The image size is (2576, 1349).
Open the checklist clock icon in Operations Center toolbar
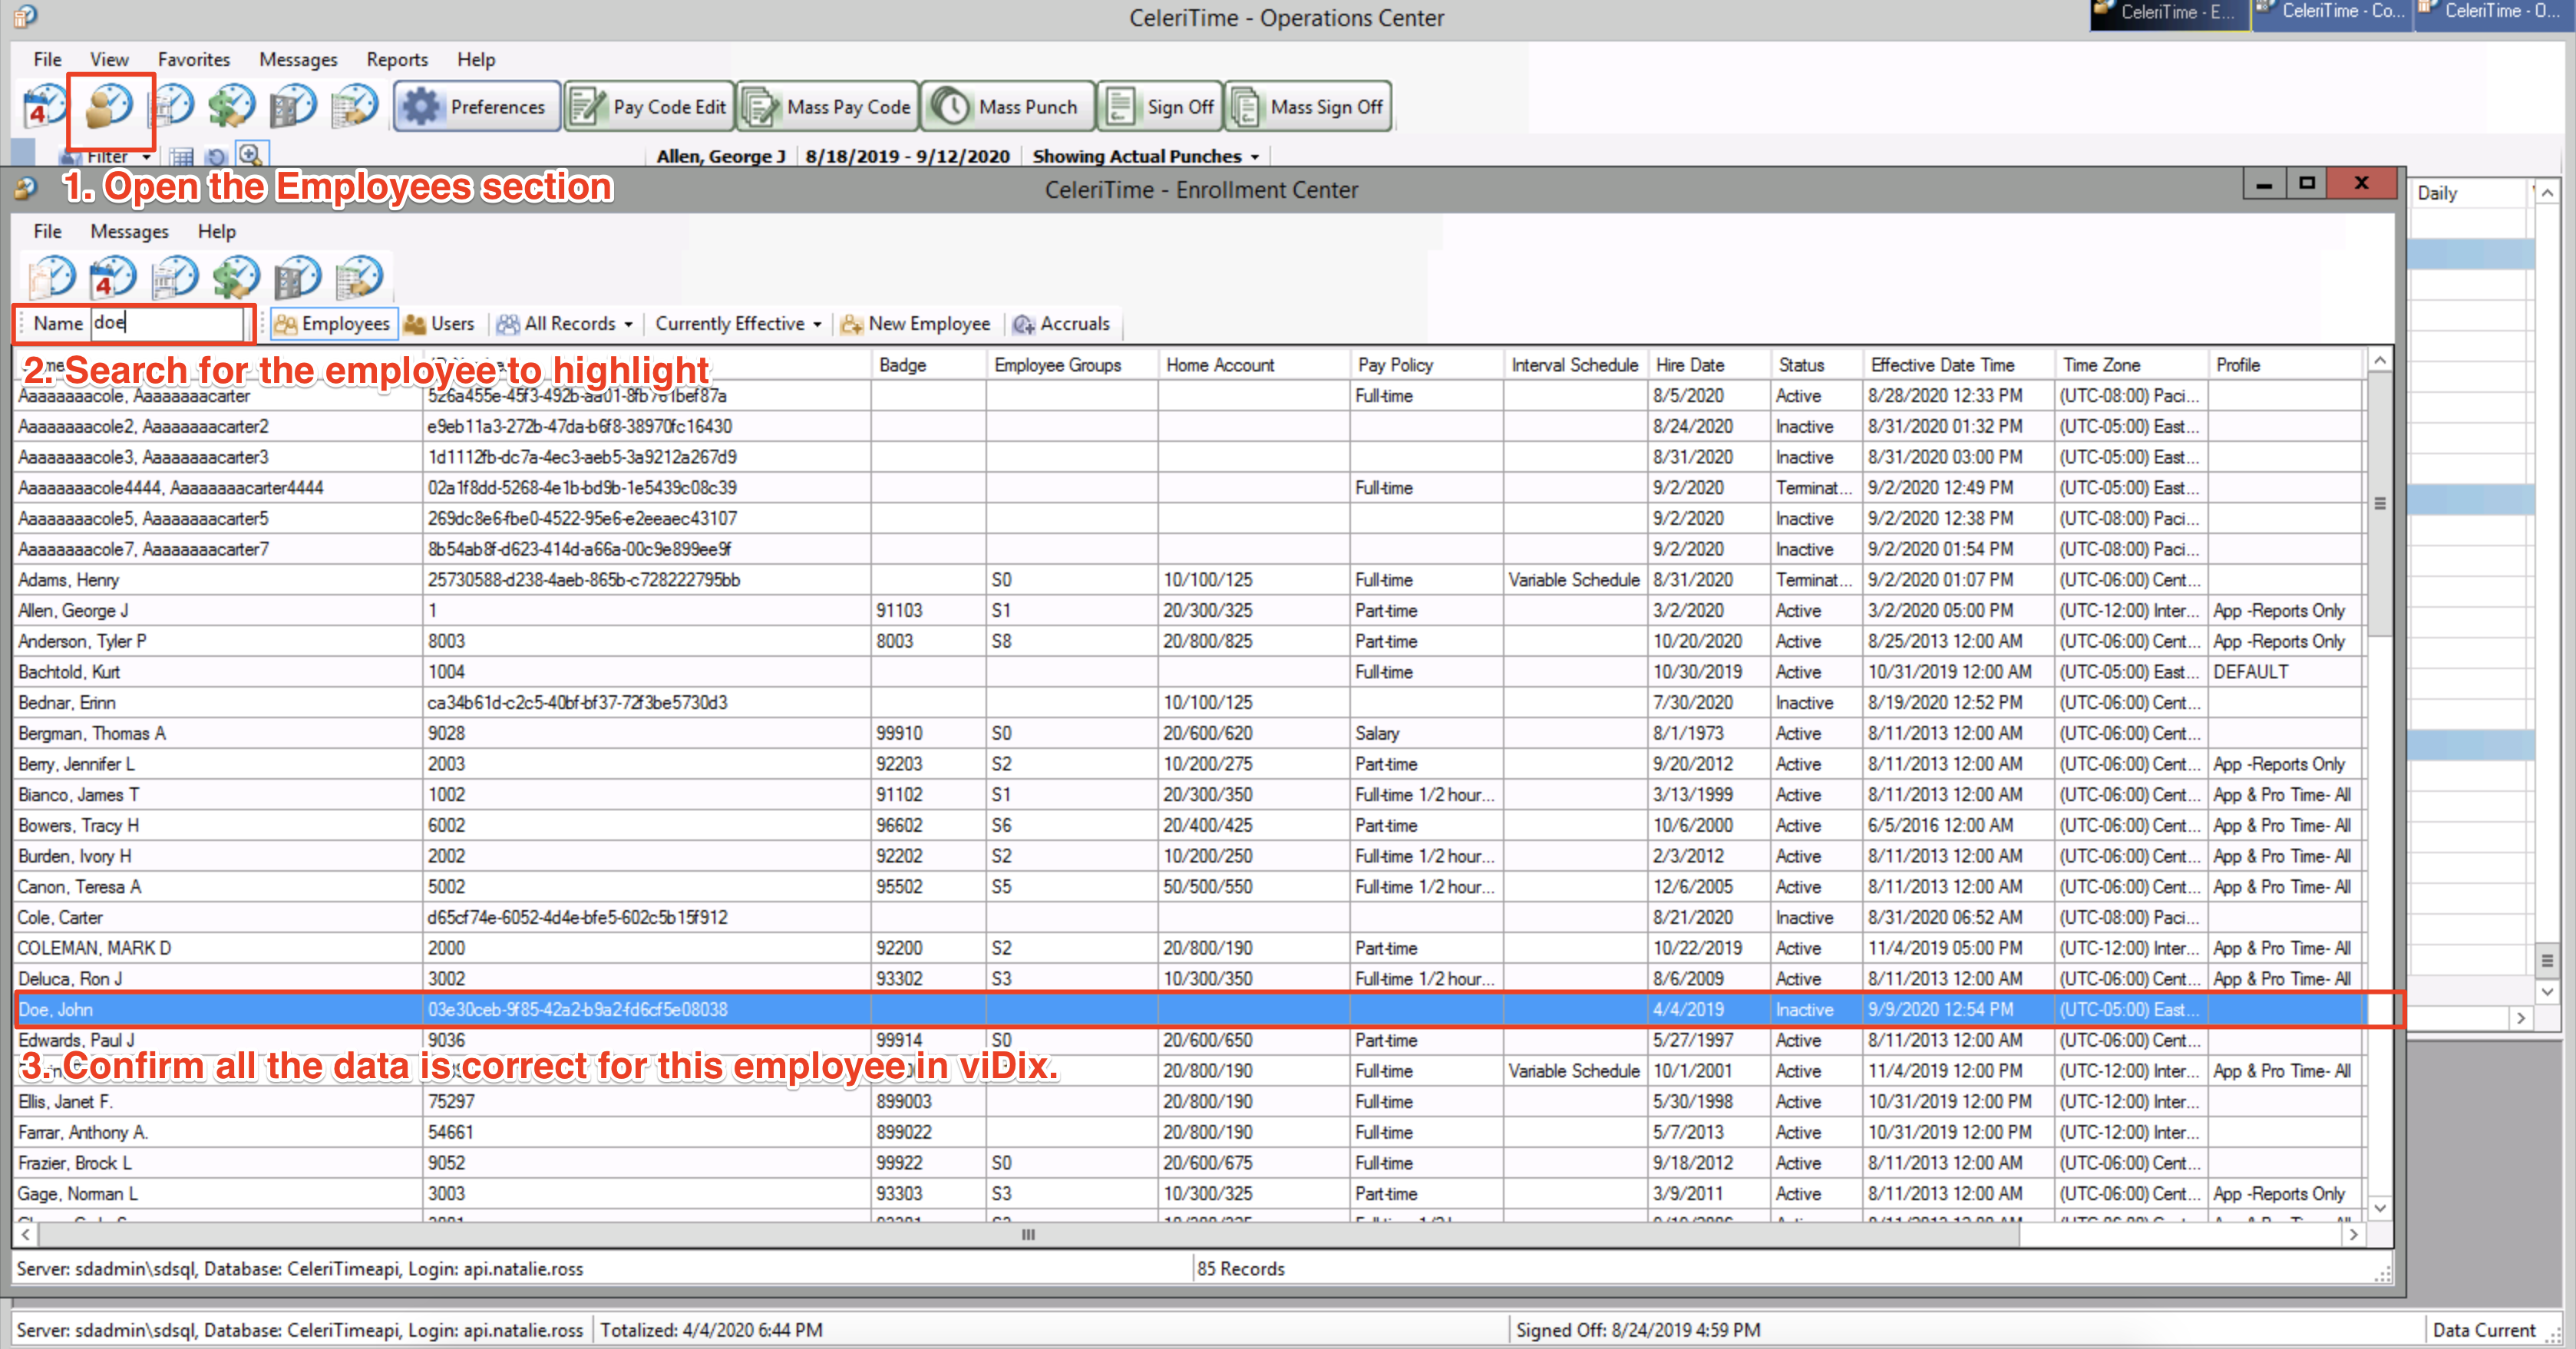pos(294,106)
